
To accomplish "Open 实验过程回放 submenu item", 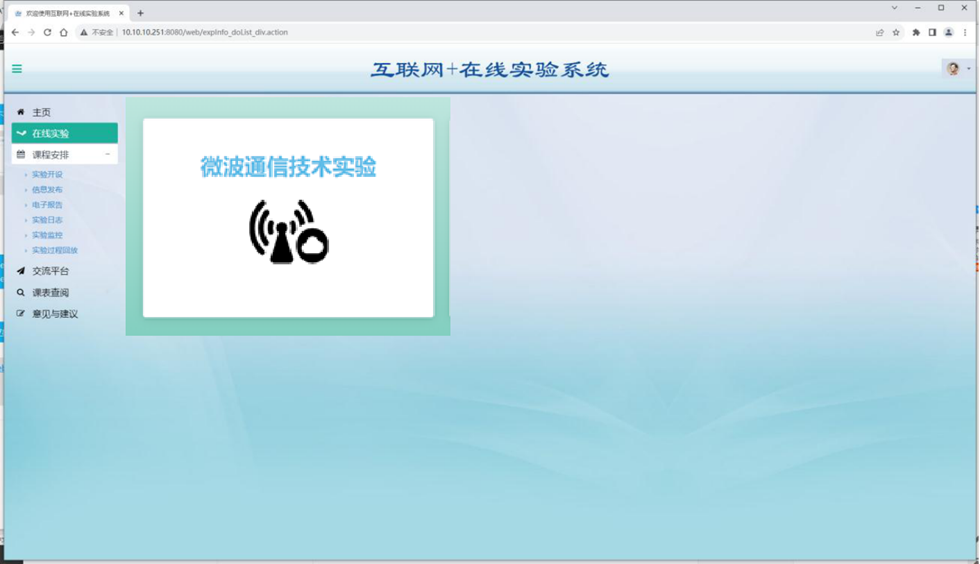I will coord(54,250).
